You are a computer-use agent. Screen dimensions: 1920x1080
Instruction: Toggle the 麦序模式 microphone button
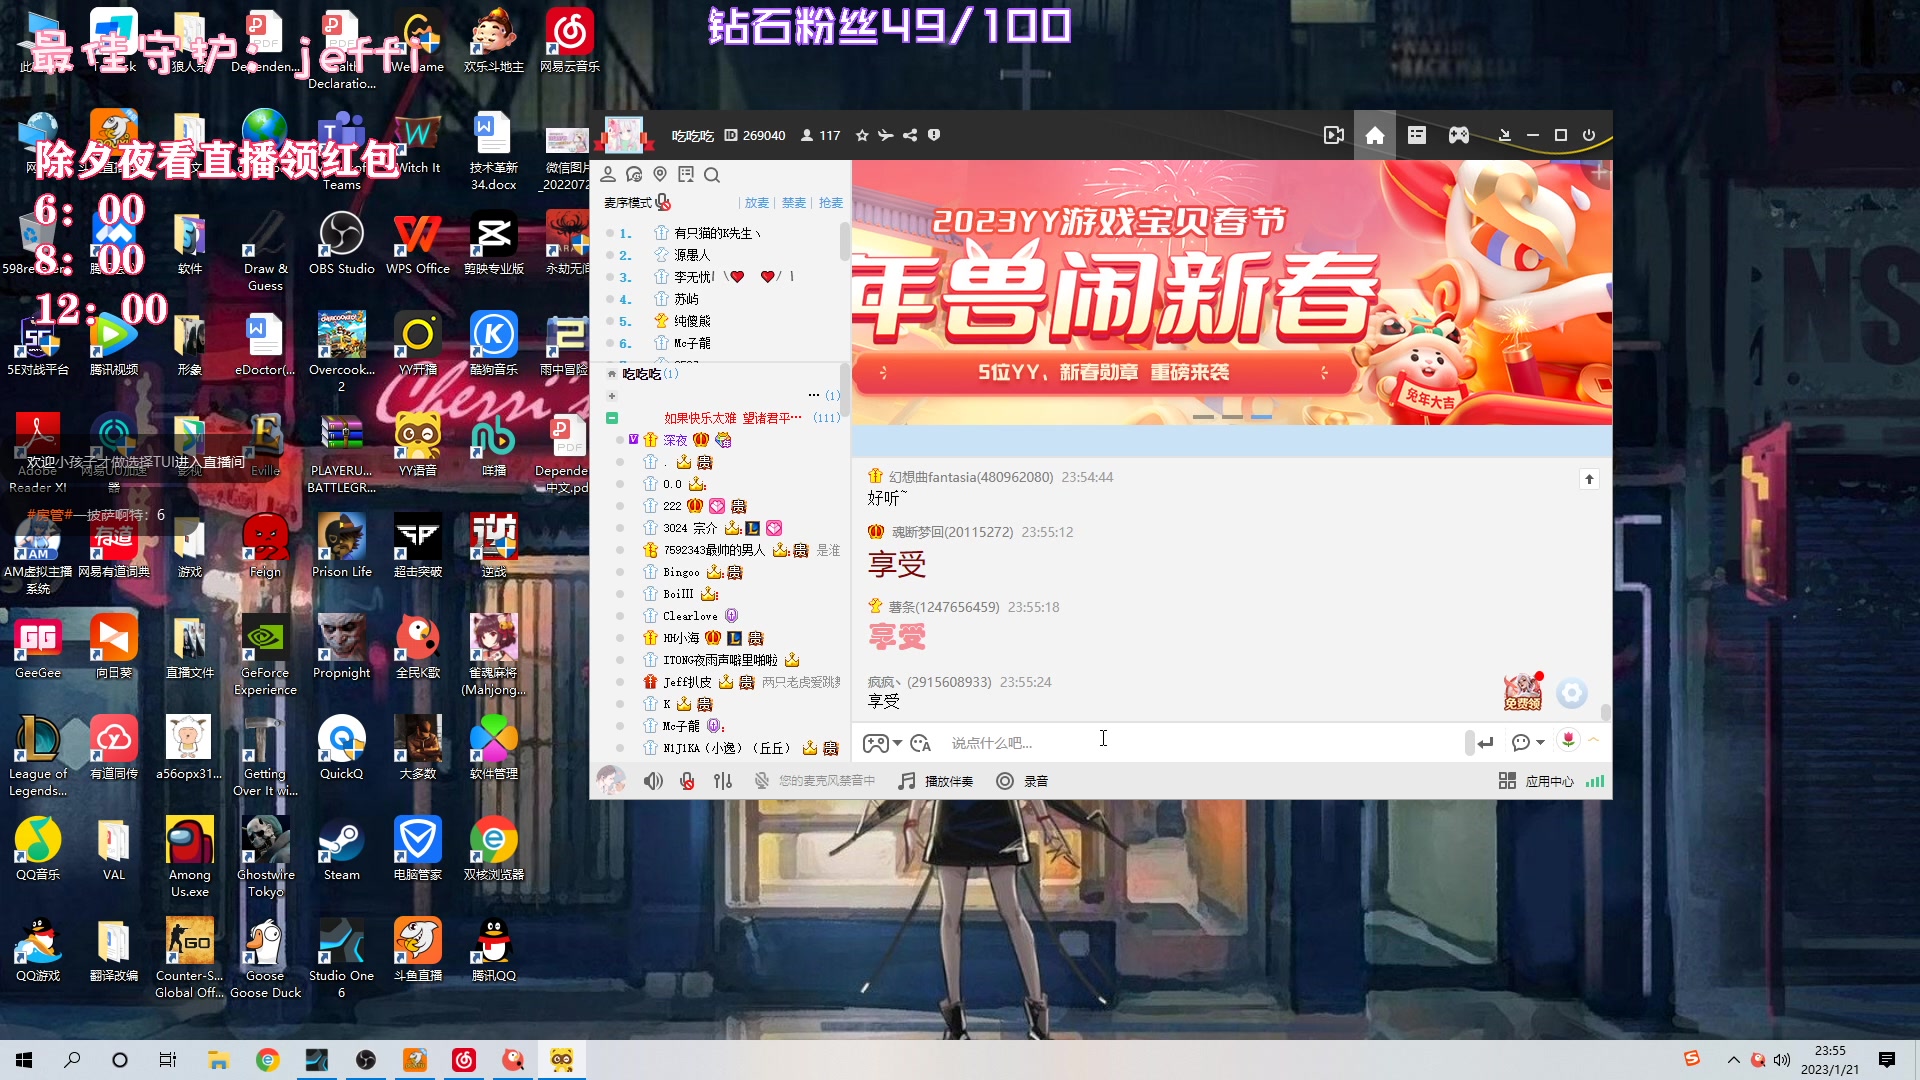pos(663,203)
